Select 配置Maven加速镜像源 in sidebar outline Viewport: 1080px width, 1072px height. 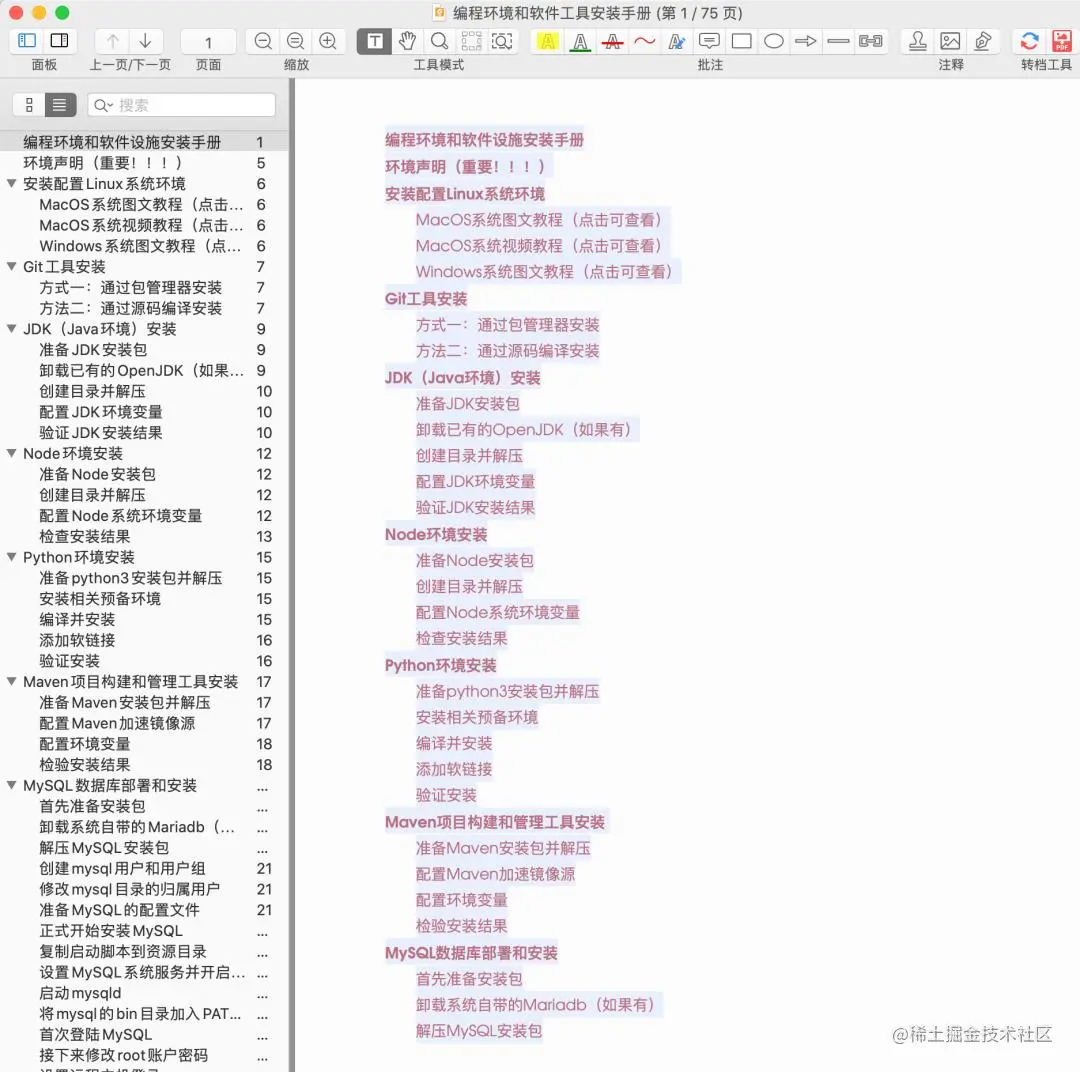pyautogui.click(x=143, y=723)
